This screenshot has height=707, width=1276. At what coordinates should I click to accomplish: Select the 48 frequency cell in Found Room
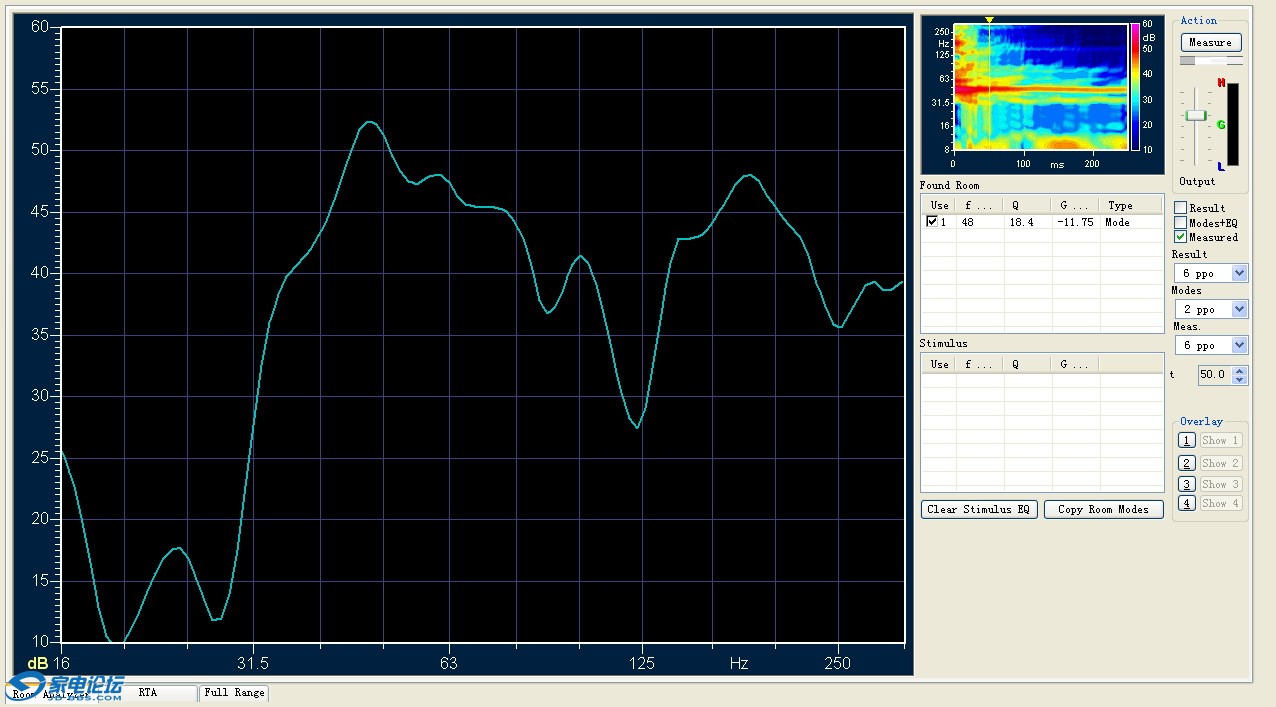pyautogui.click(x=980, y=223)
